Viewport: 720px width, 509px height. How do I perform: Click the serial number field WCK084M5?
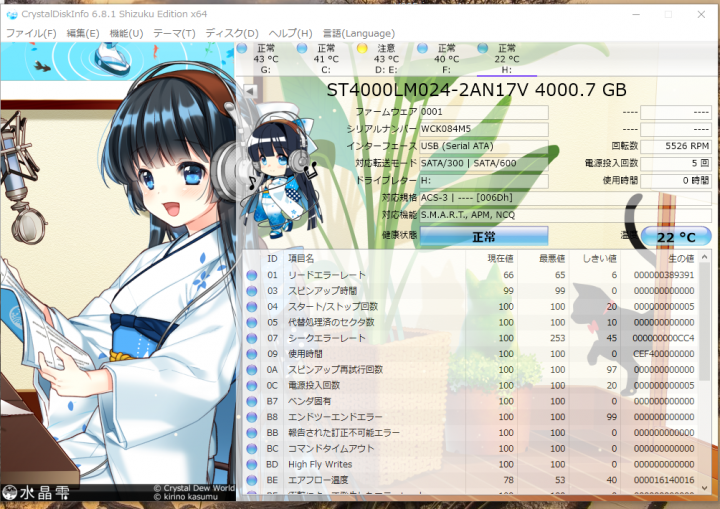(484, 129)
